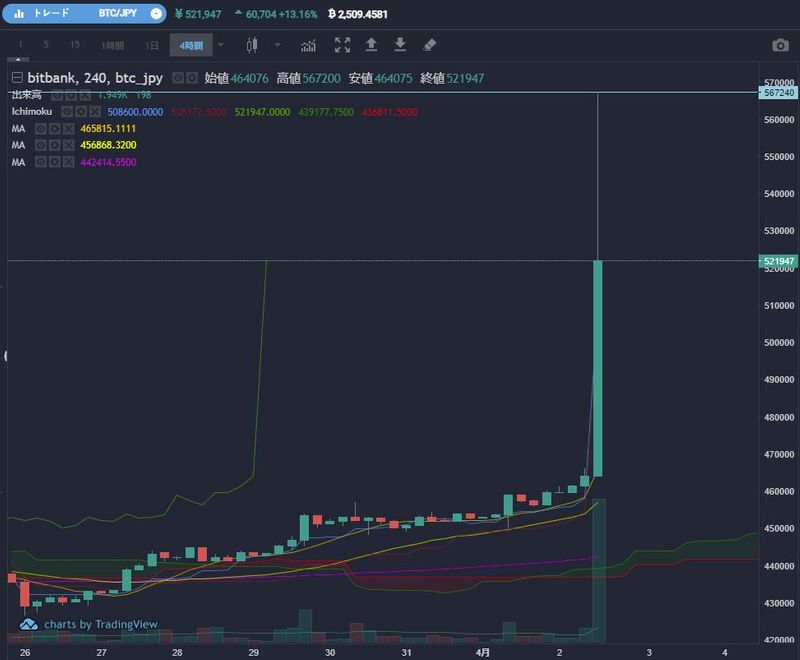
Task: Click the upload chart layout icon
Action: [372, 45]
